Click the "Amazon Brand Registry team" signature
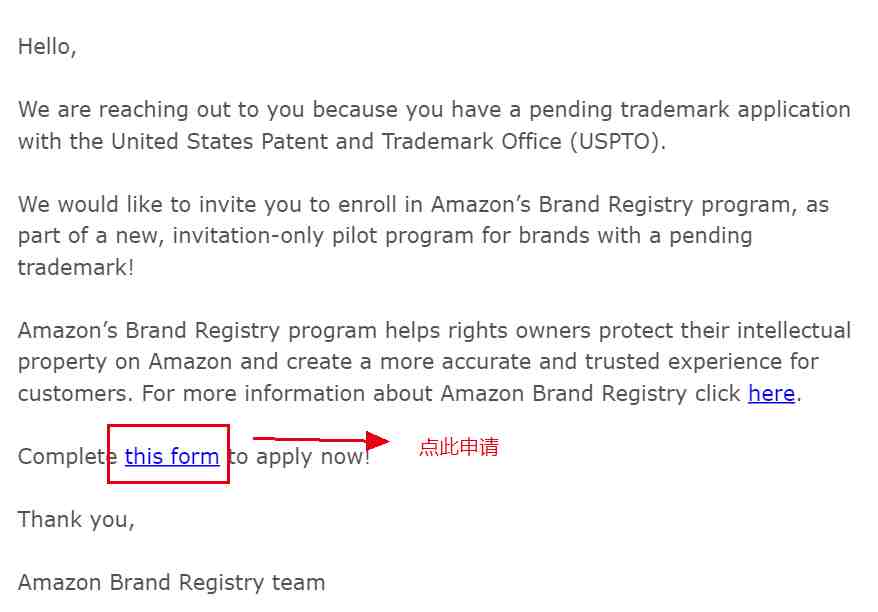 pyautogui.click(x=171, y=582)
